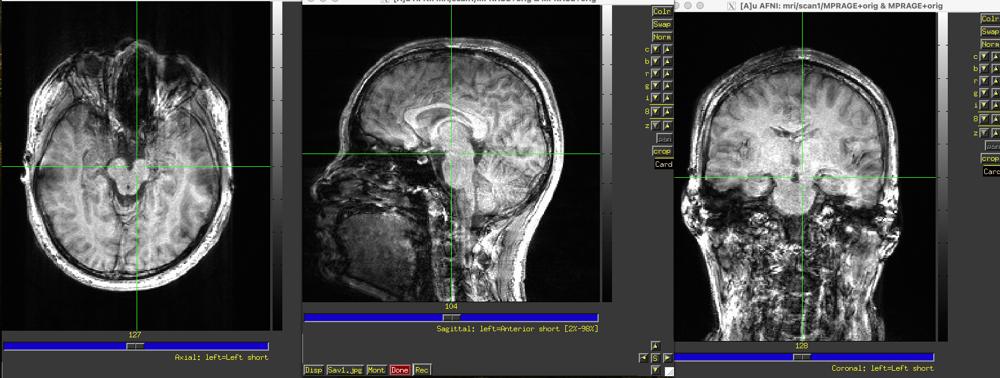Toggle the crop button in sagittal viewer
Image resolution: width=1000 pixels, height=378 pixels.
(x=663, y=152)
